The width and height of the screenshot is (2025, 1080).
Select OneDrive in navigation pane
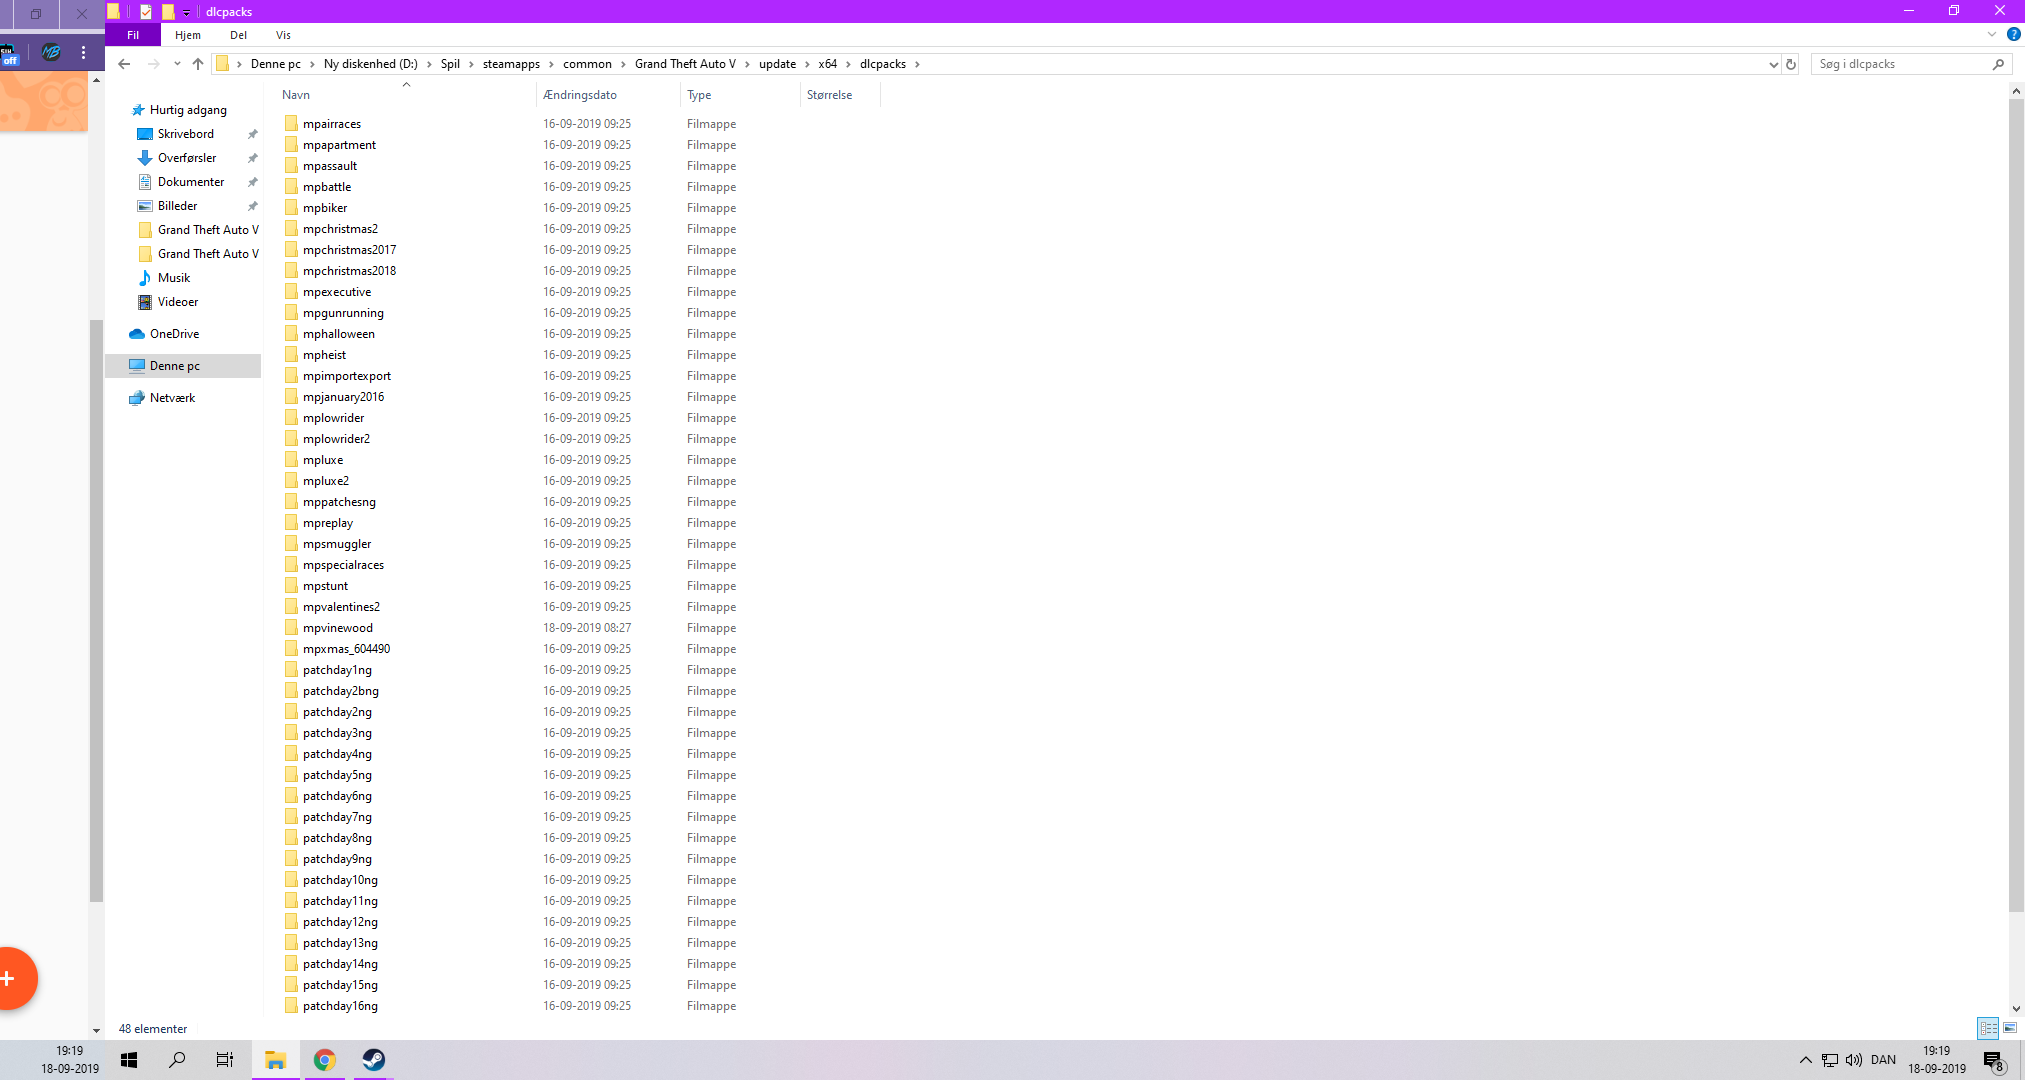[174, 334]
